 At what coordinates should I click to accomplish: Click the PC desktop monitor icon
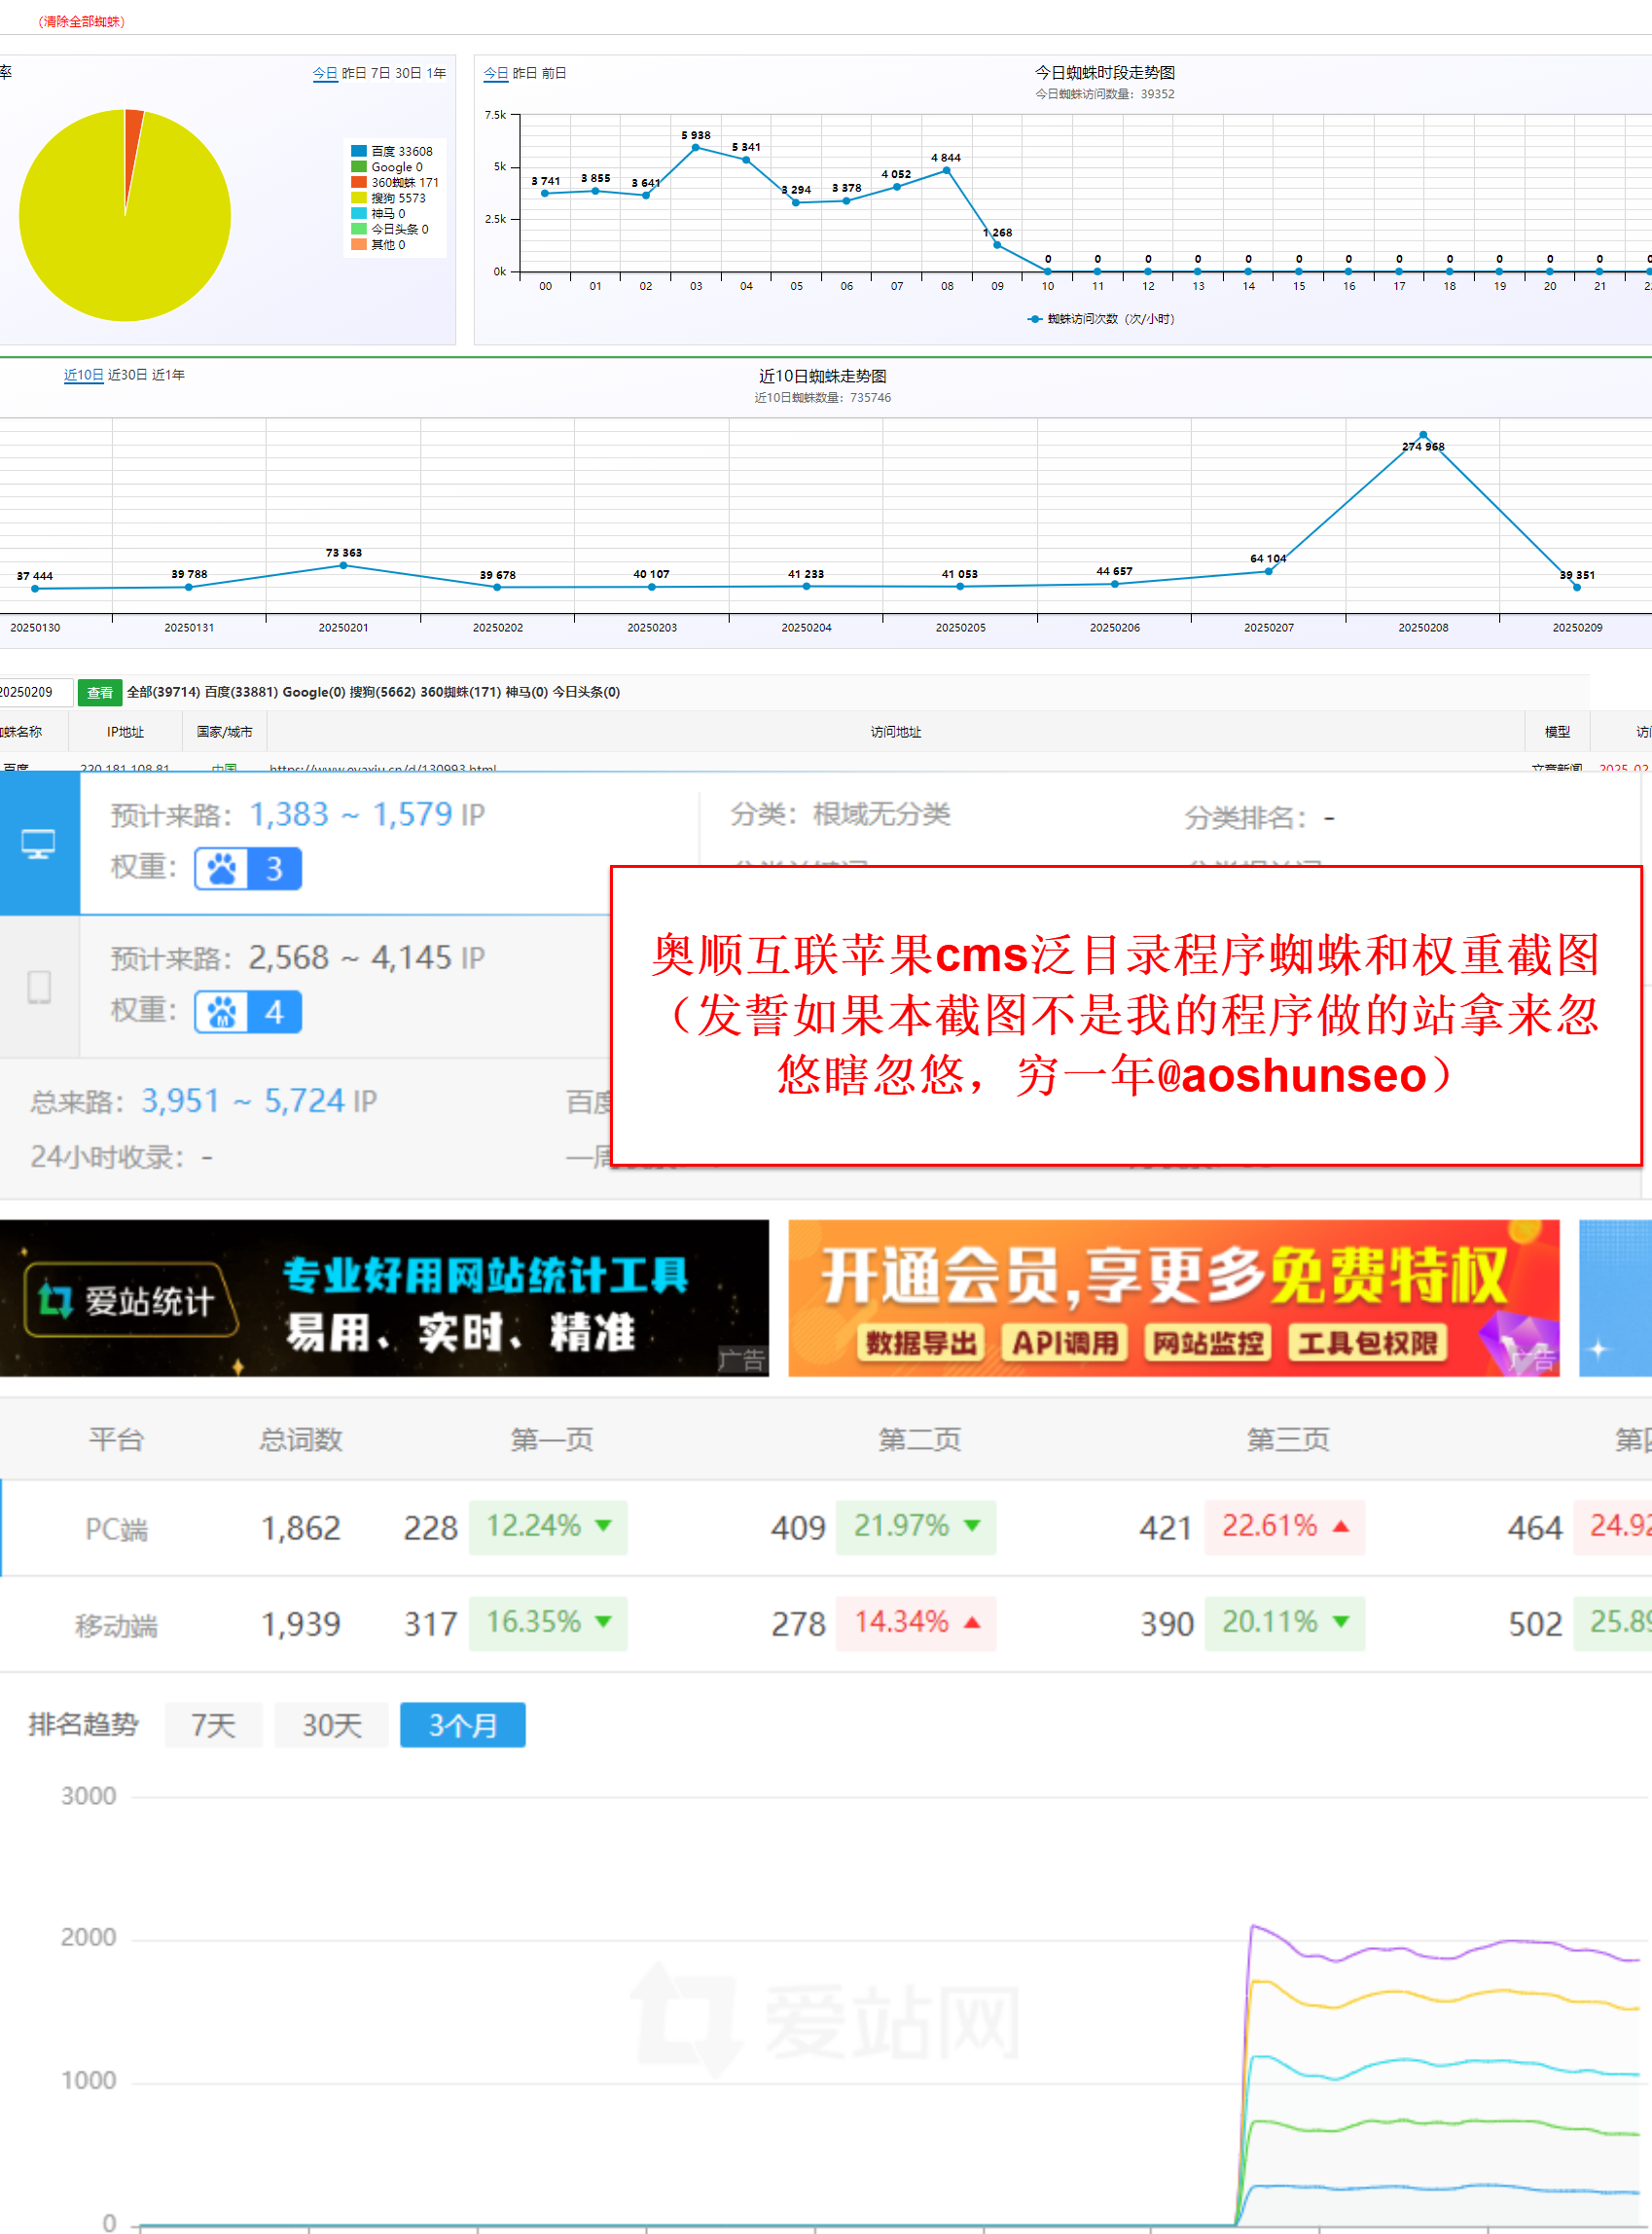(38, 845)
